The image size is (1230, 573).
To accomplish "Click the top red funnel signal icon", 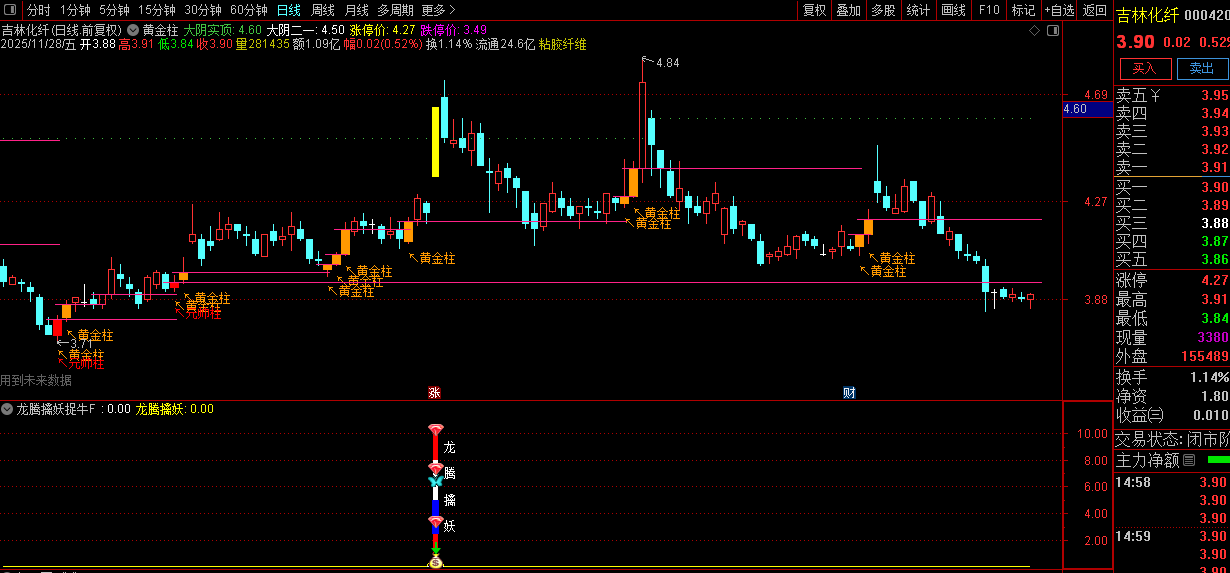I will click(x=435, y=430).
